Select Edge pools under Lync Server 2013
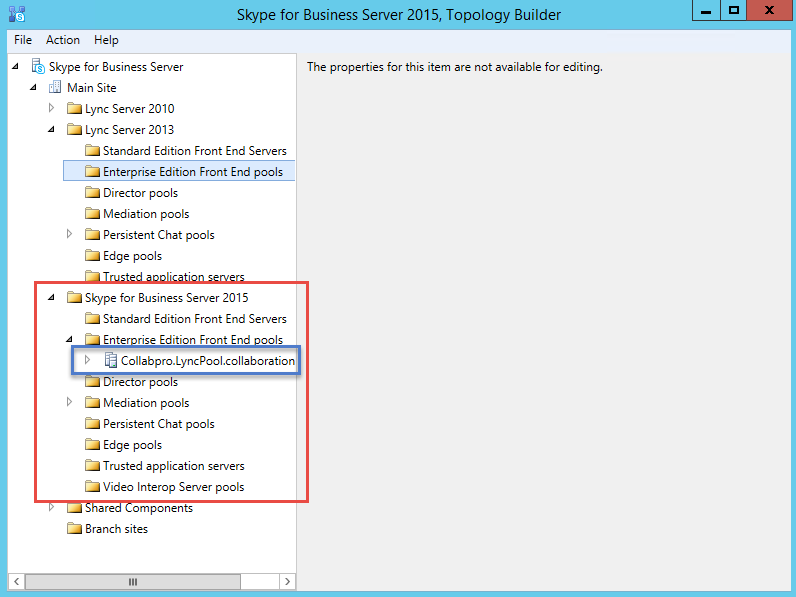 coord(132,256)
